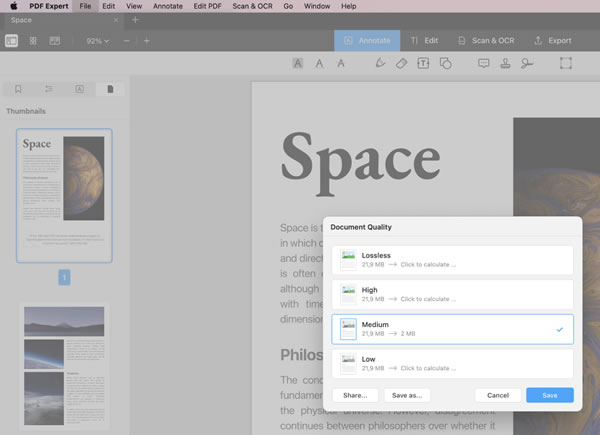The height and width of the screenshot is (435, 600).
Task: Toggle the sidebar view icon
Action: coord(11,41)
